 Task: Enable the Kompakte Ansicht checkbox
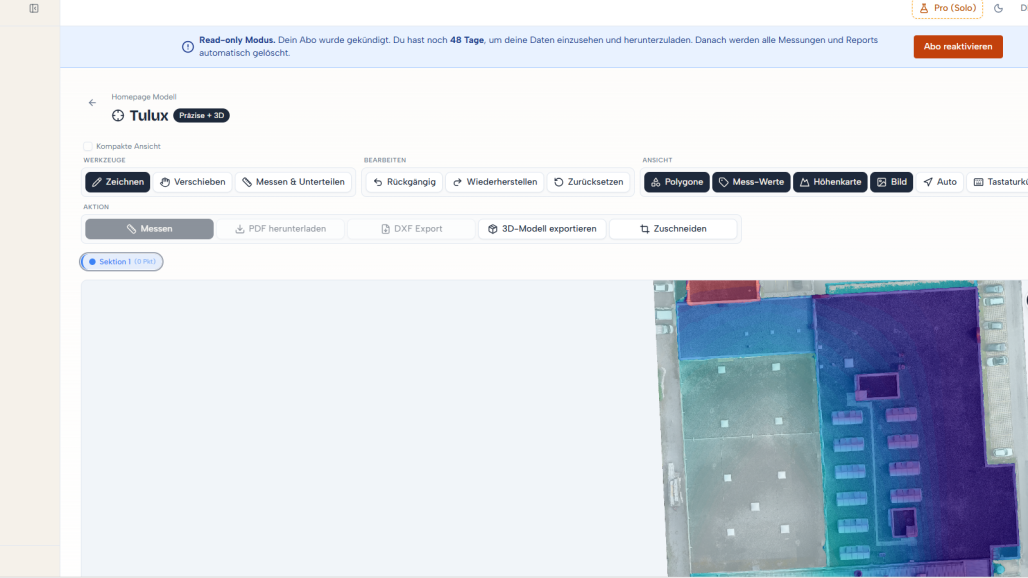(x=88, y=146)
